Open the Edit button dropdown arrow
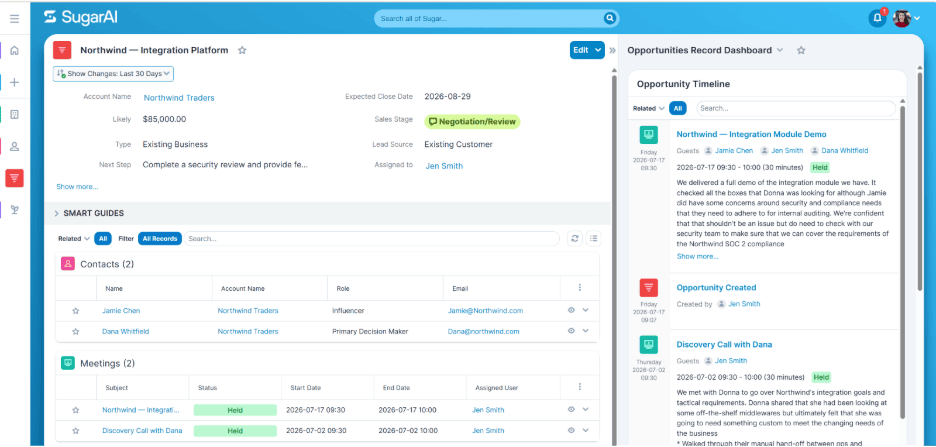Image resolution: width=936 pixels, height=447 pixels. tap(598, 51)
